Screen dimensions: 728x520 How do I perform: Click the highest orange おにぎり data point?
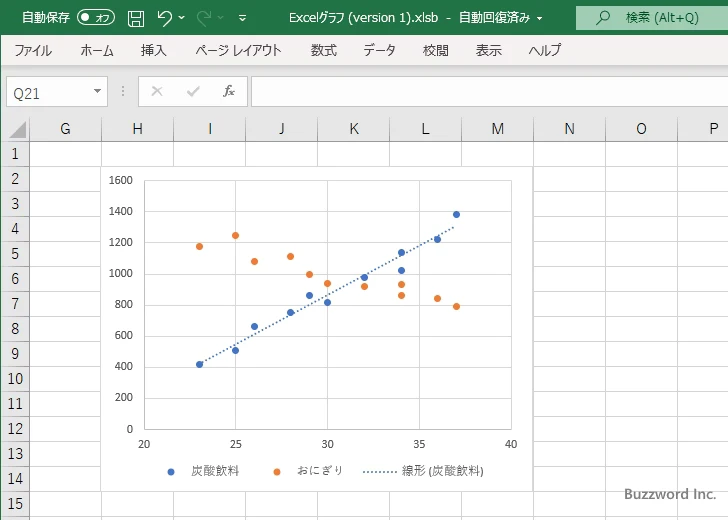pyautogui.click(x=235, y=235)
